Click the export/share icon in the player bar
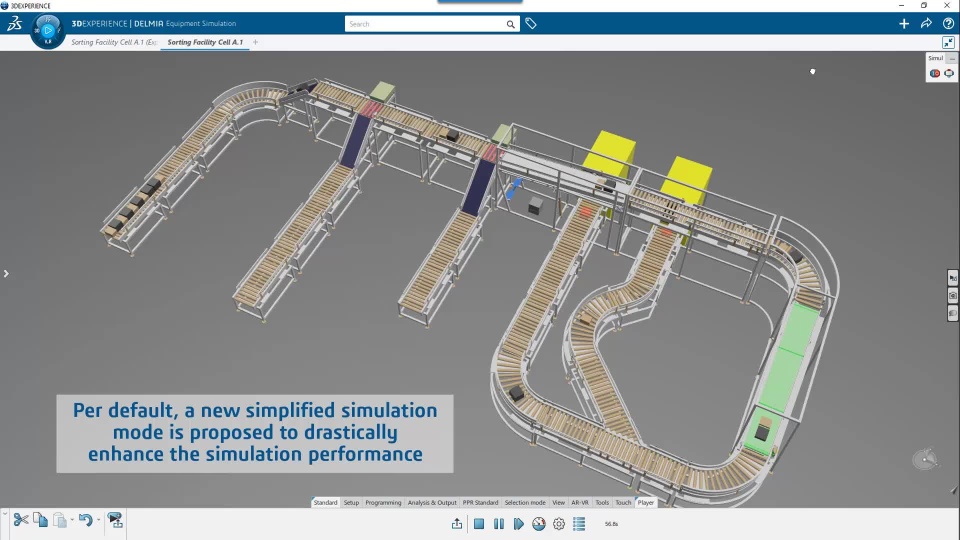 pos(457,523)
